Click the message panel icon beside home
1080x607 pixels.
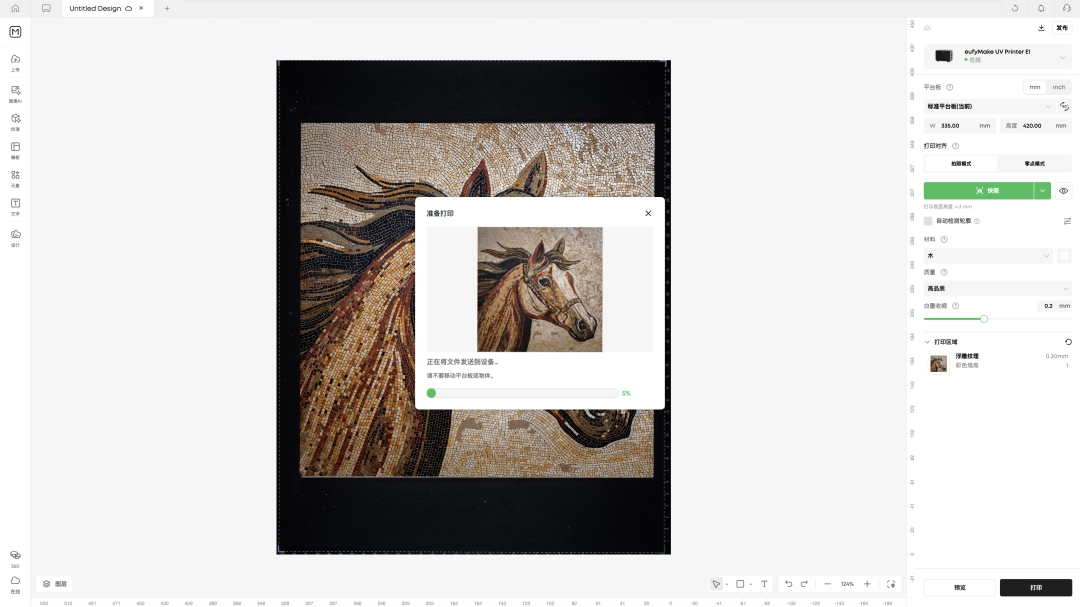(46, 8)
